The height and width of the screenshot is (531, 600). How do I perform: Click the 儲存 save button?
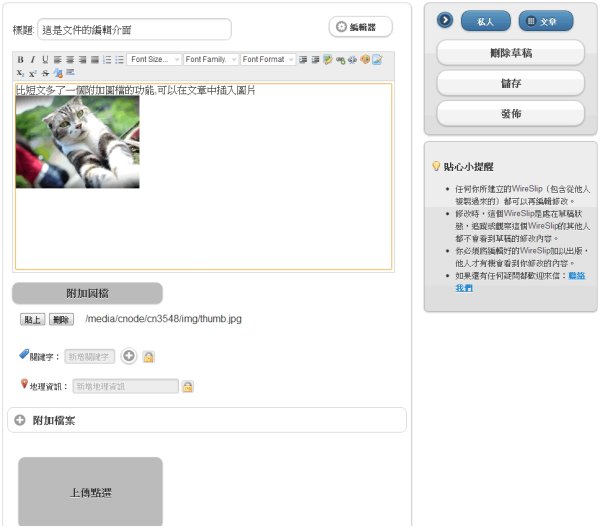click(510, 83)
